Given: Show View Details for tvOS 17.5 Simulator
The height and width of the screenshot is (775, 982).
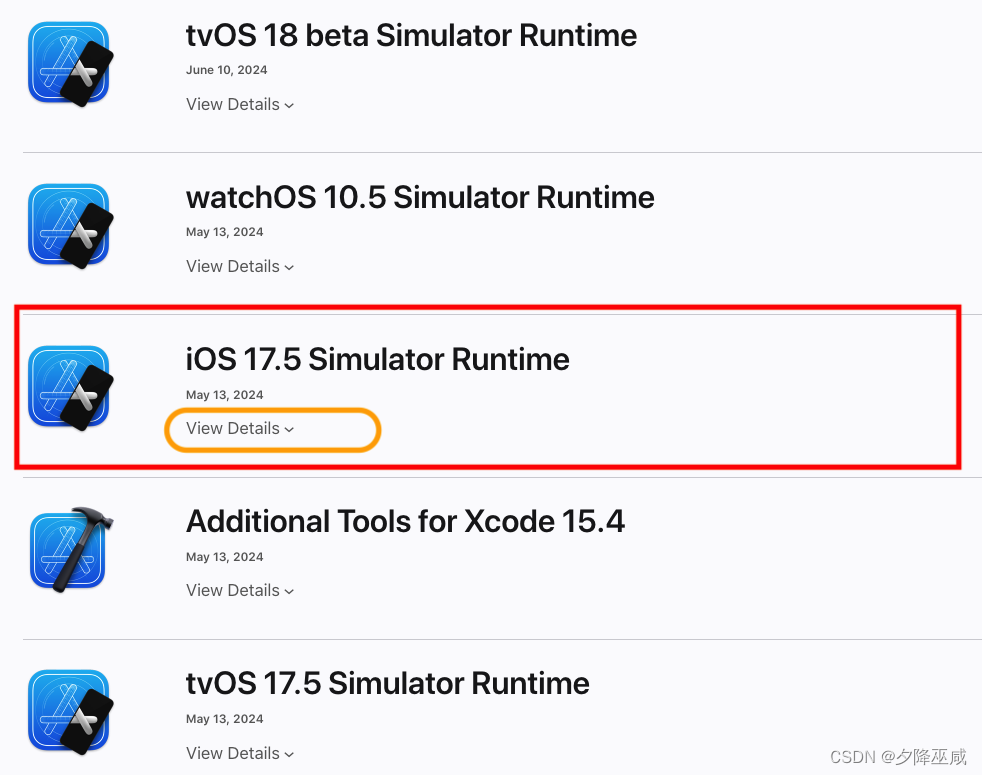Looking at the screenshot, I should coord(240,753).
